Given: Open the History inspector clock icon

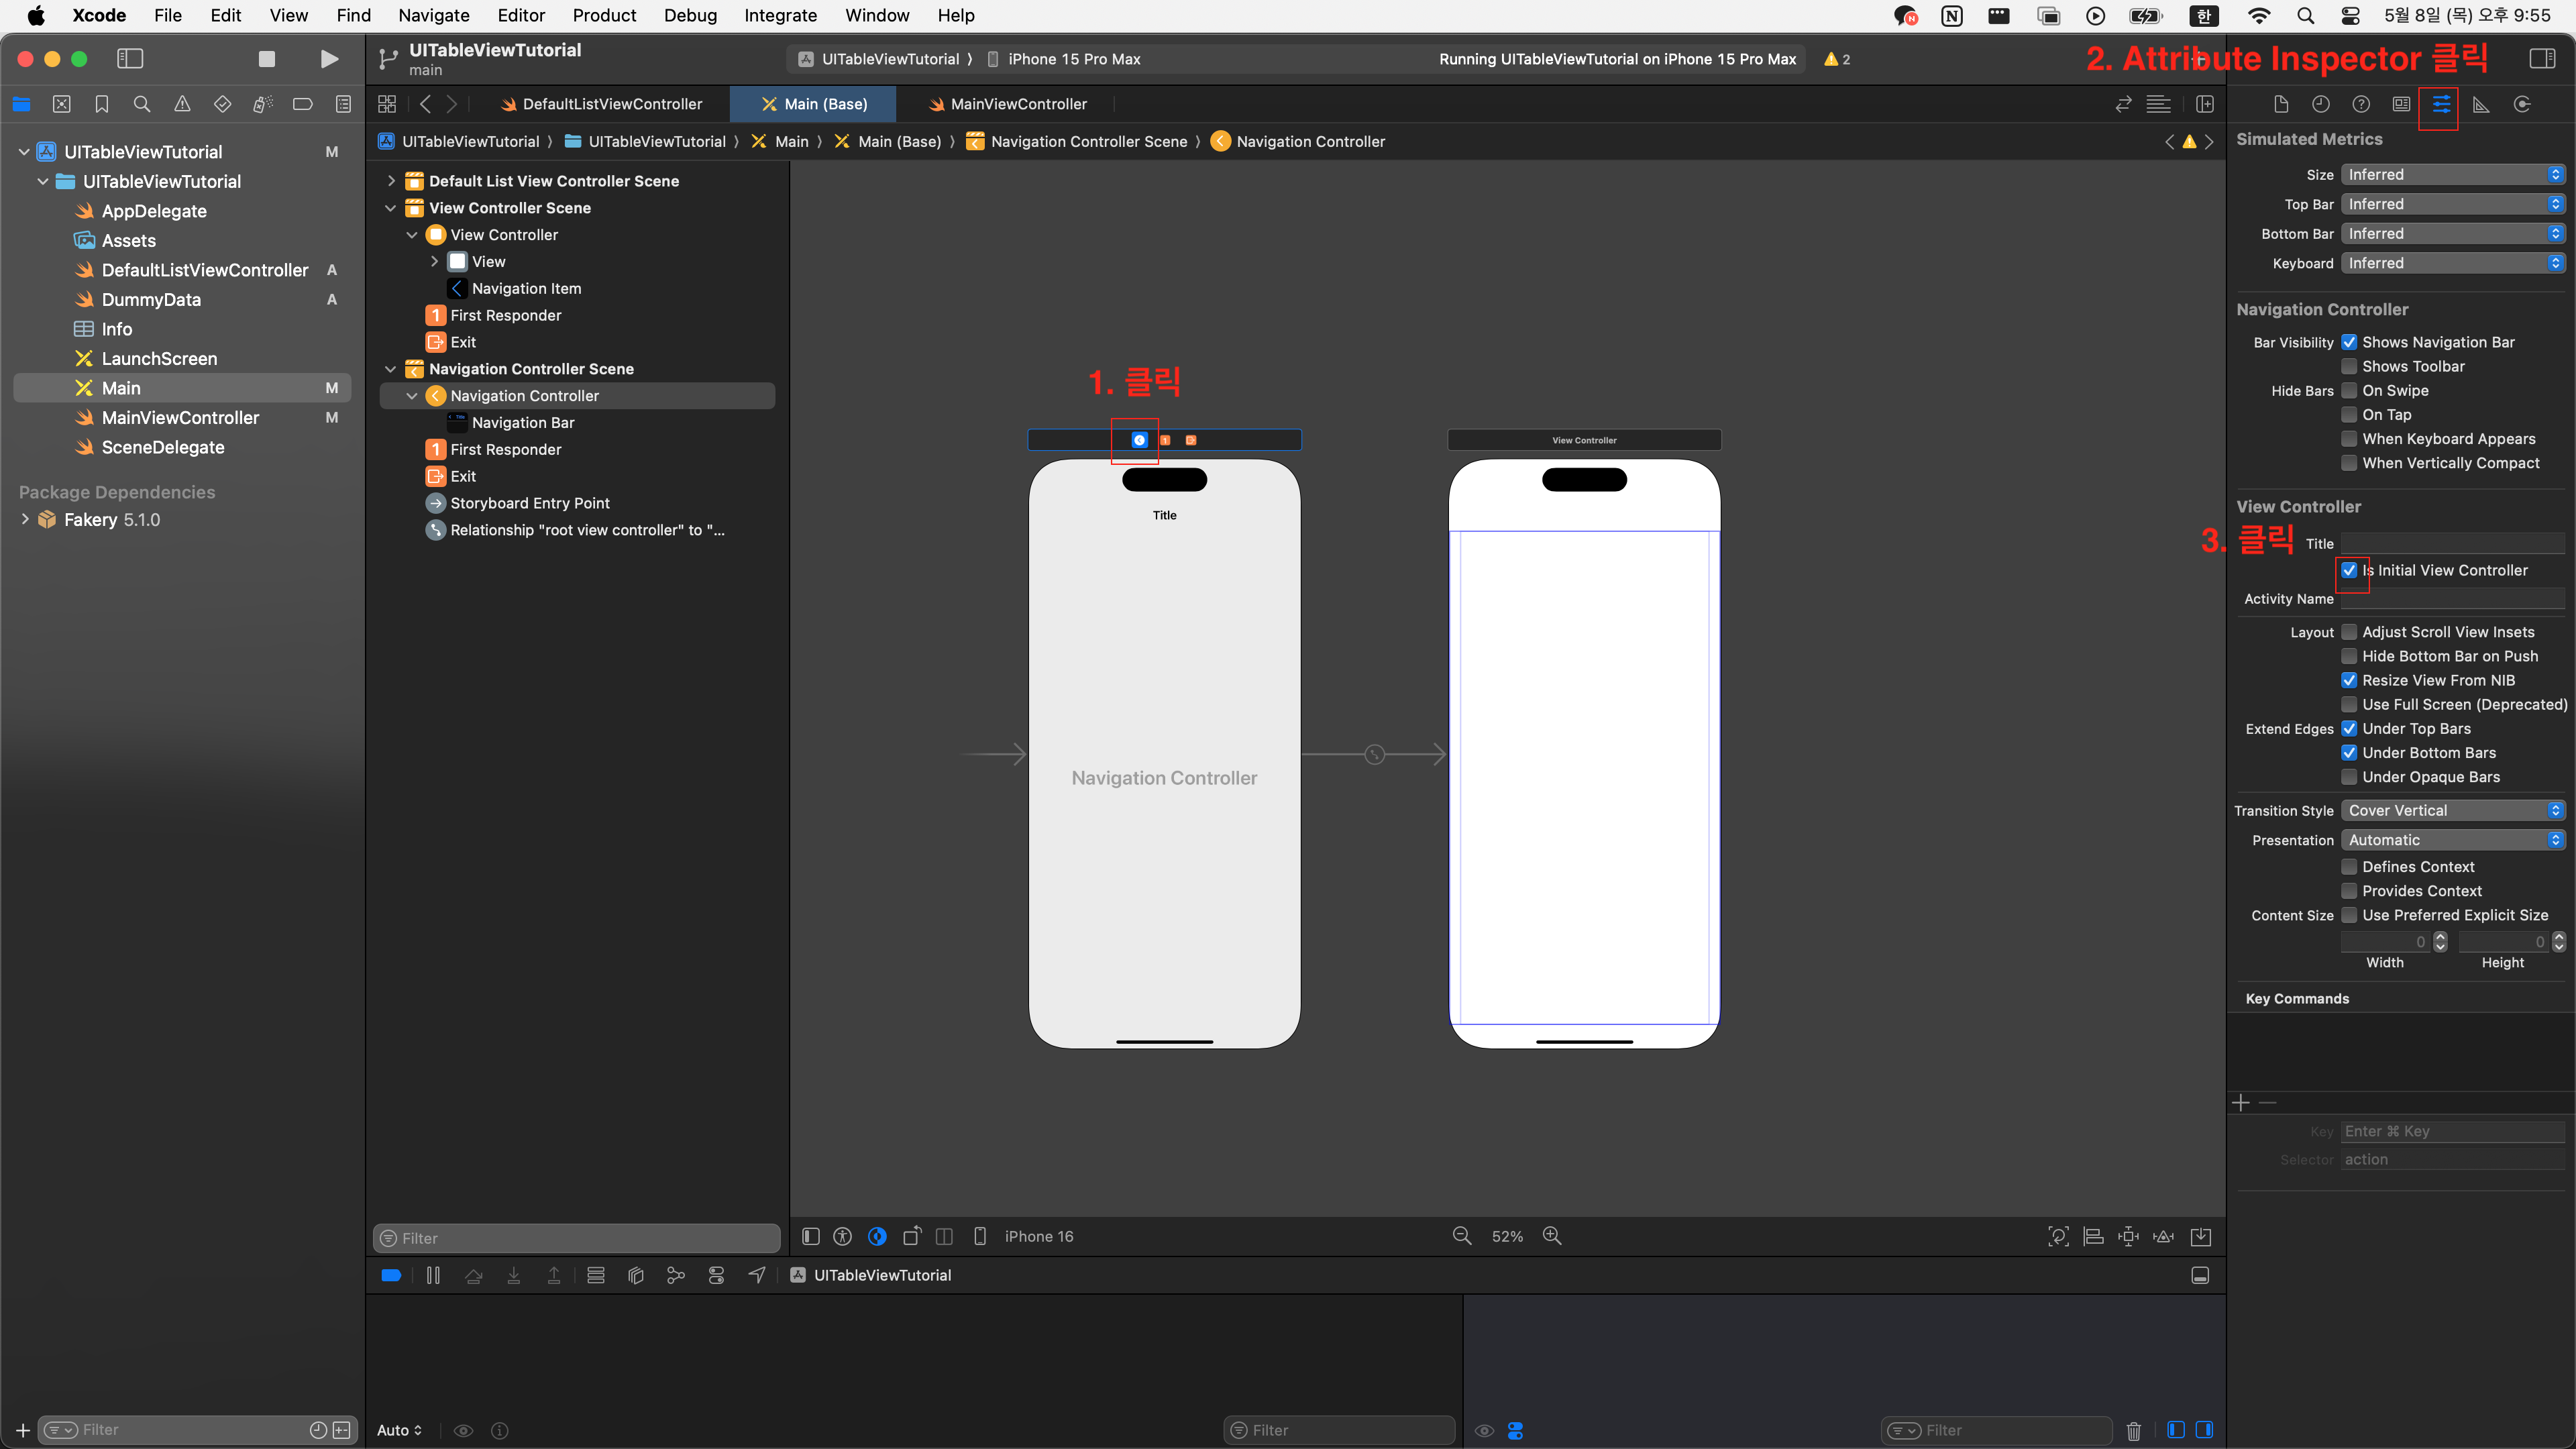Looking at the screenshot, I should [2321, 104].
